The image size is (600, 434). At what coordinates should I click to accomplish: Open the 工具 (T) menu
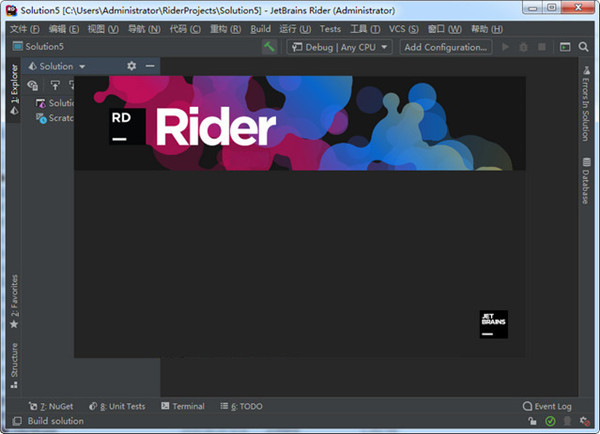tap(365, 29)
